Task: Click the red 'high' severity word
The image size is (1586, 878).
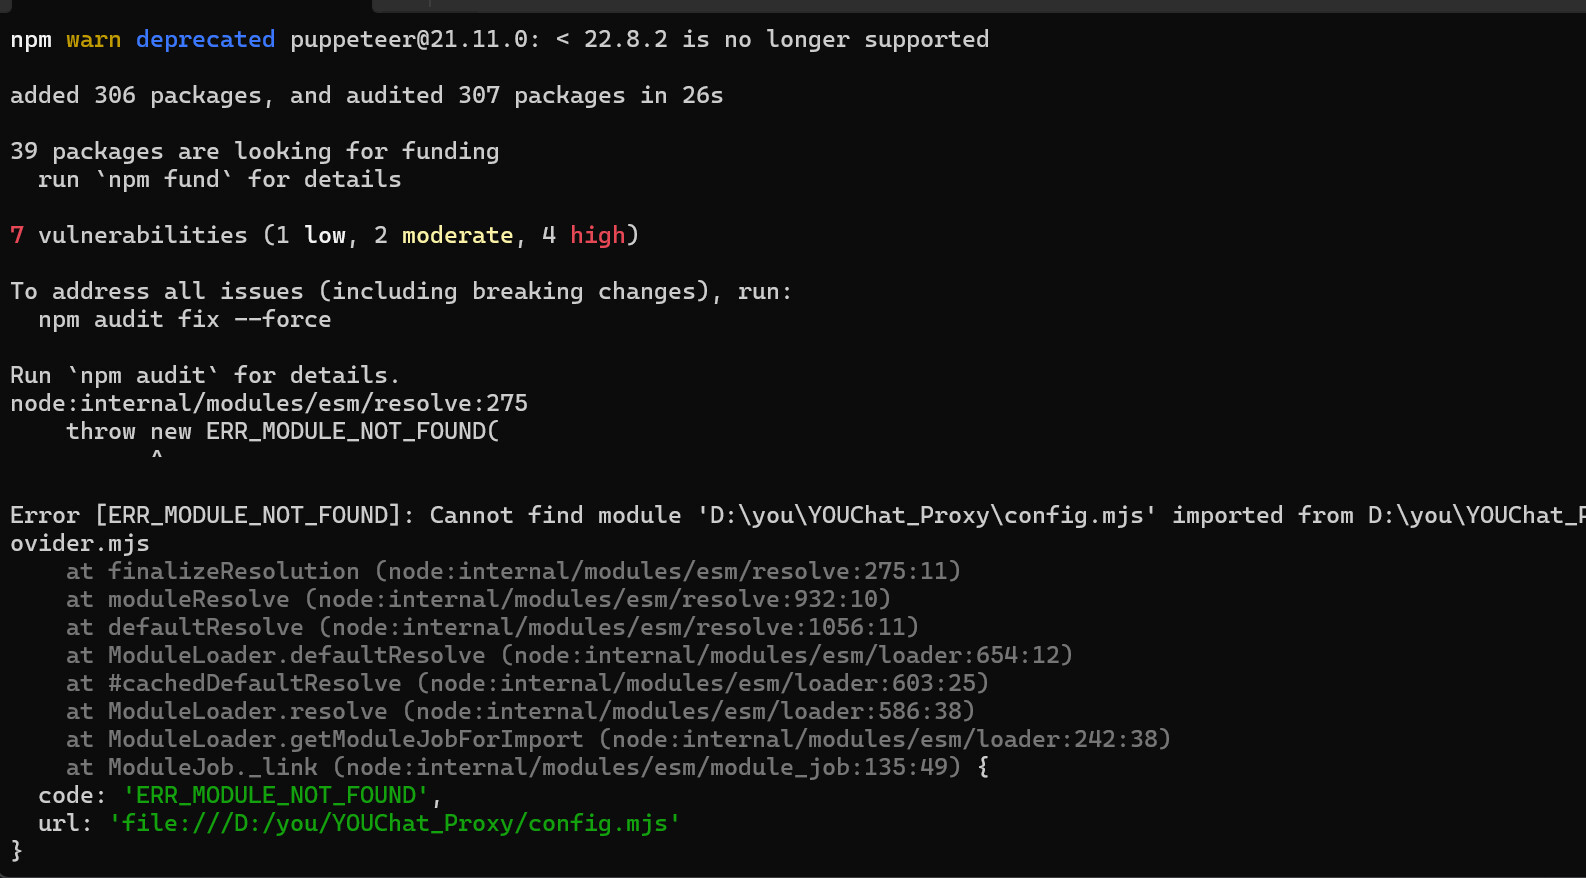Action: pyautogui.click(x=597, y=235)
